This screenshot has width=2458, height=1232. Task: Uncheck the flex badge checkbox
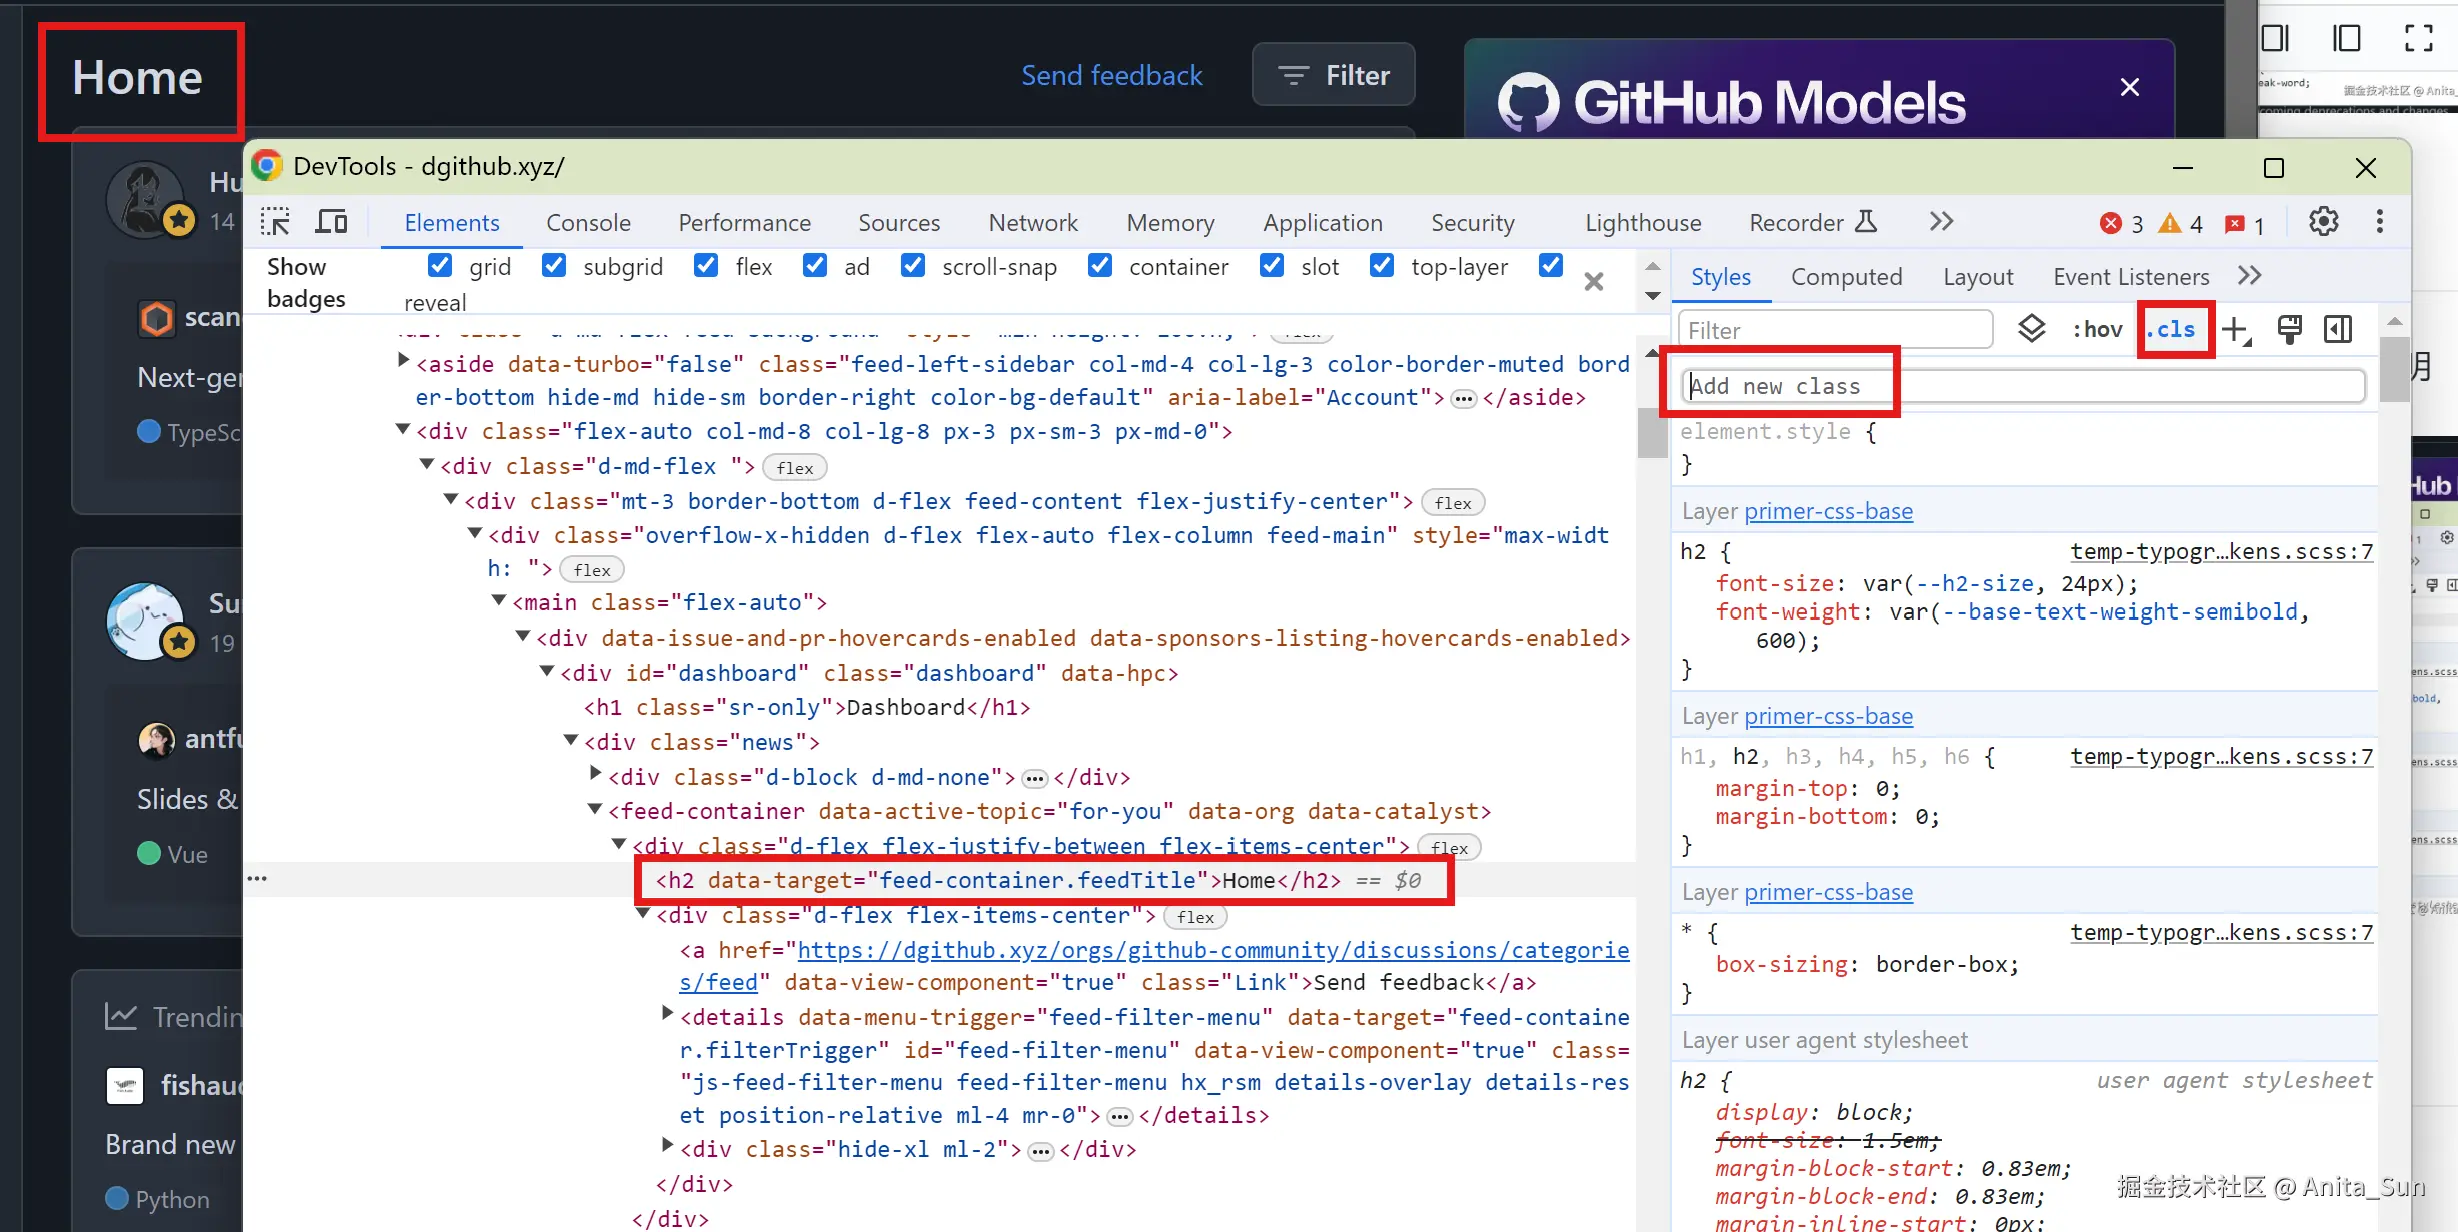[706, 266]
